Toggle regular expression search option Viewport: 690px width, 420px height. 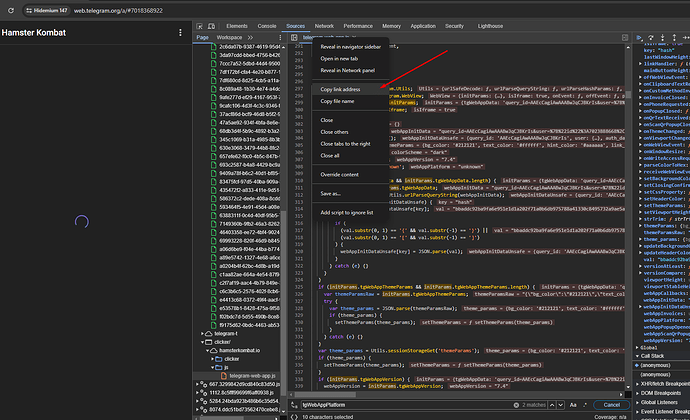coord(585,405)
